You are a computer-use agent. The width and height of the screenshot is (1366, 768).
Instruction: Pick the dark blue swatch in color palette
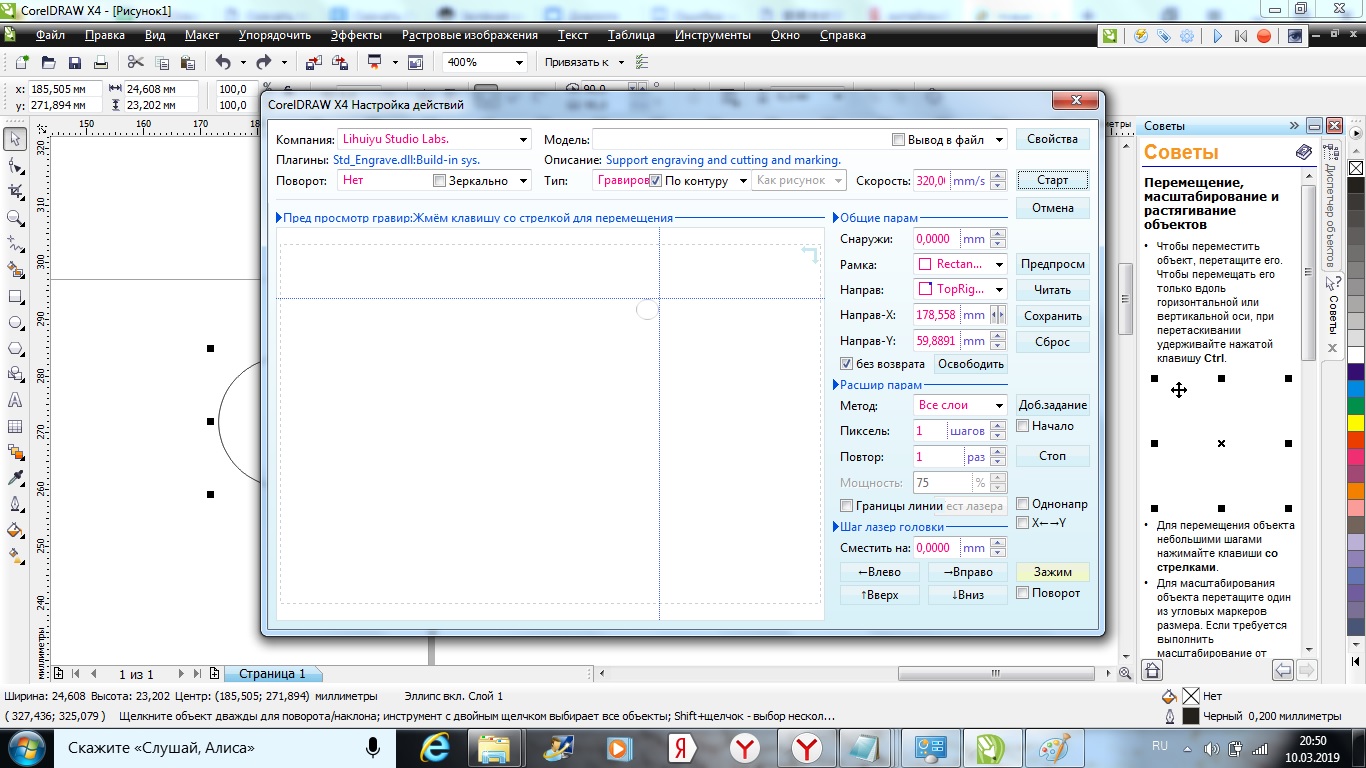(1356, 371)
